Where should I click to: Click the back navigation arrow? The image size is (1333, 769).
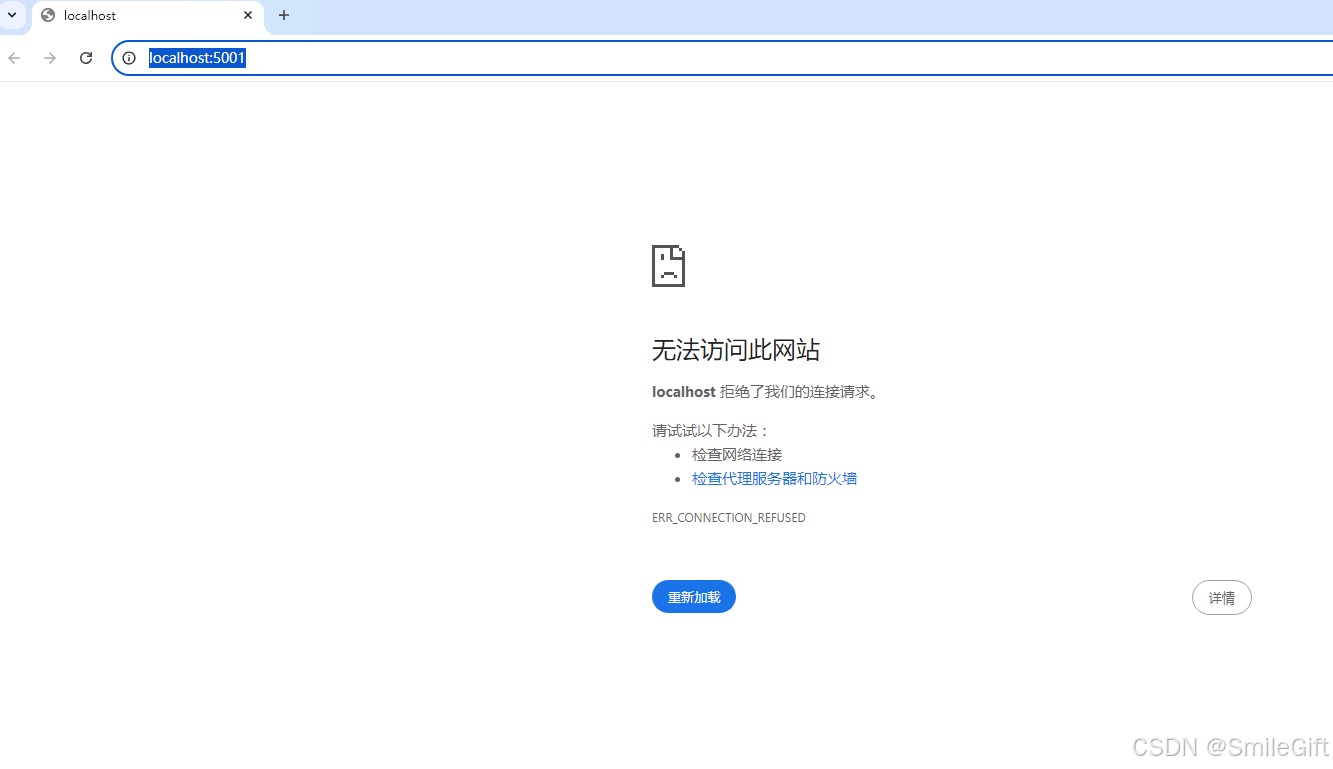point(13,57)
